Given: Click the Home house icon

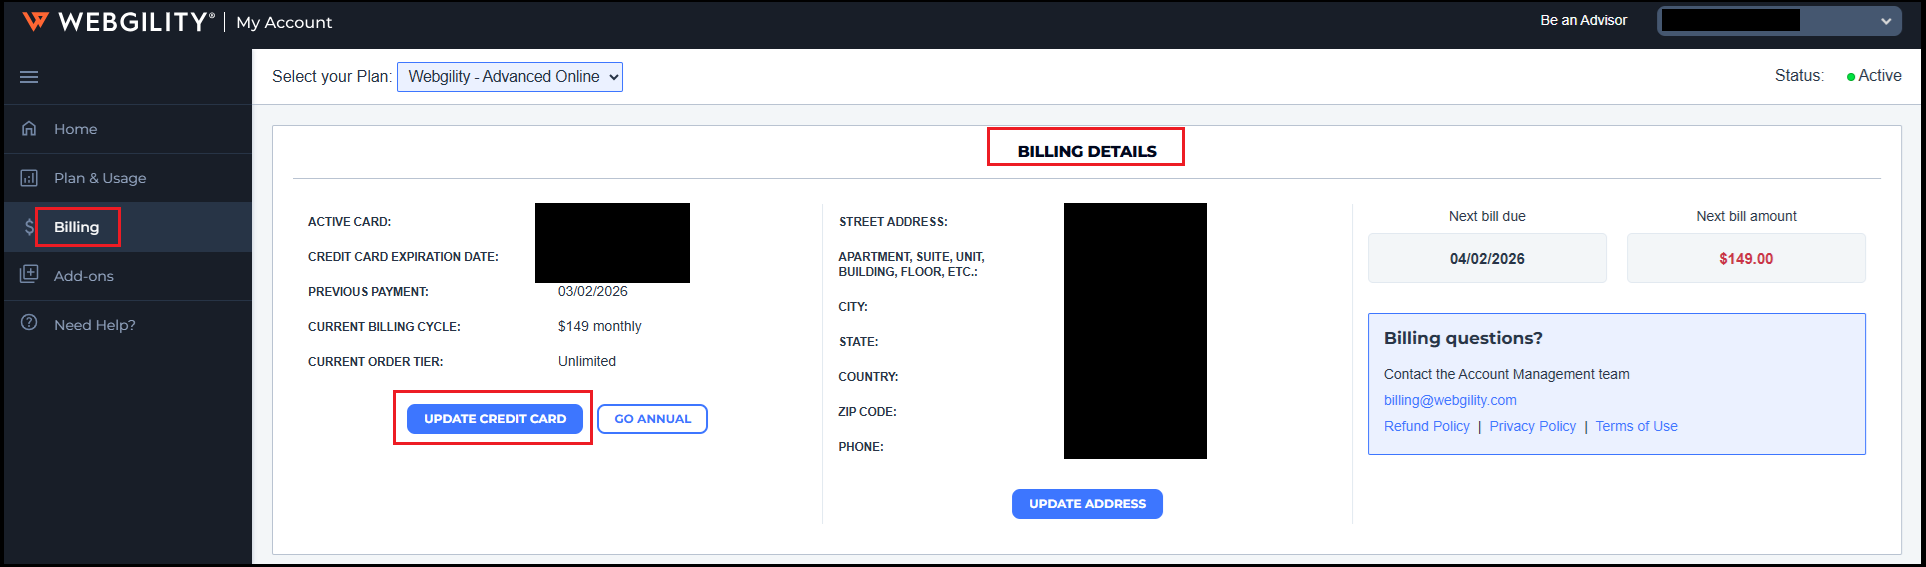Looking at the screenshot, I should click(29, 128).
